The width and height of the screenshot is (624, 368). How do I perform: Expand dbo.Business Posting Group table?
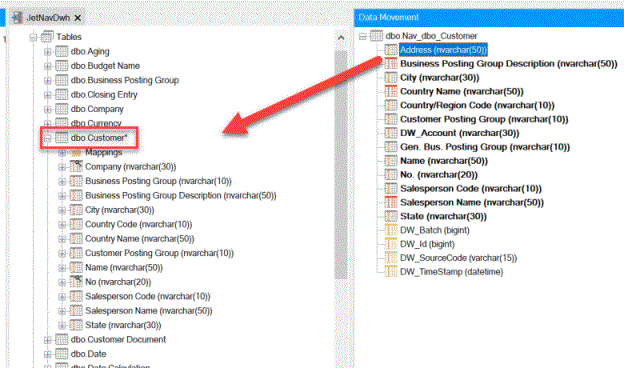point(48,80)
